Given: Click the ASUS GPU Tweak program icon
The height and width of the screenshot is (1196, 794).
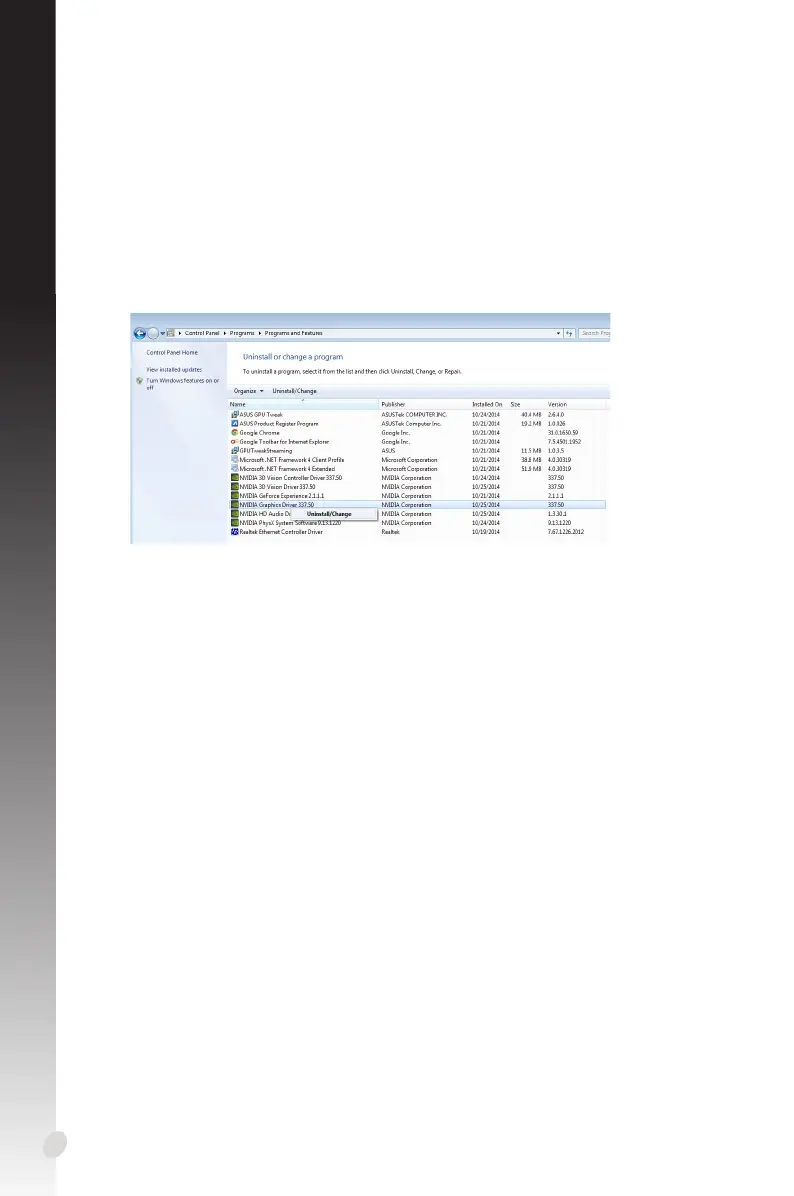Looking at the screenshot, I should click(235, 414).
